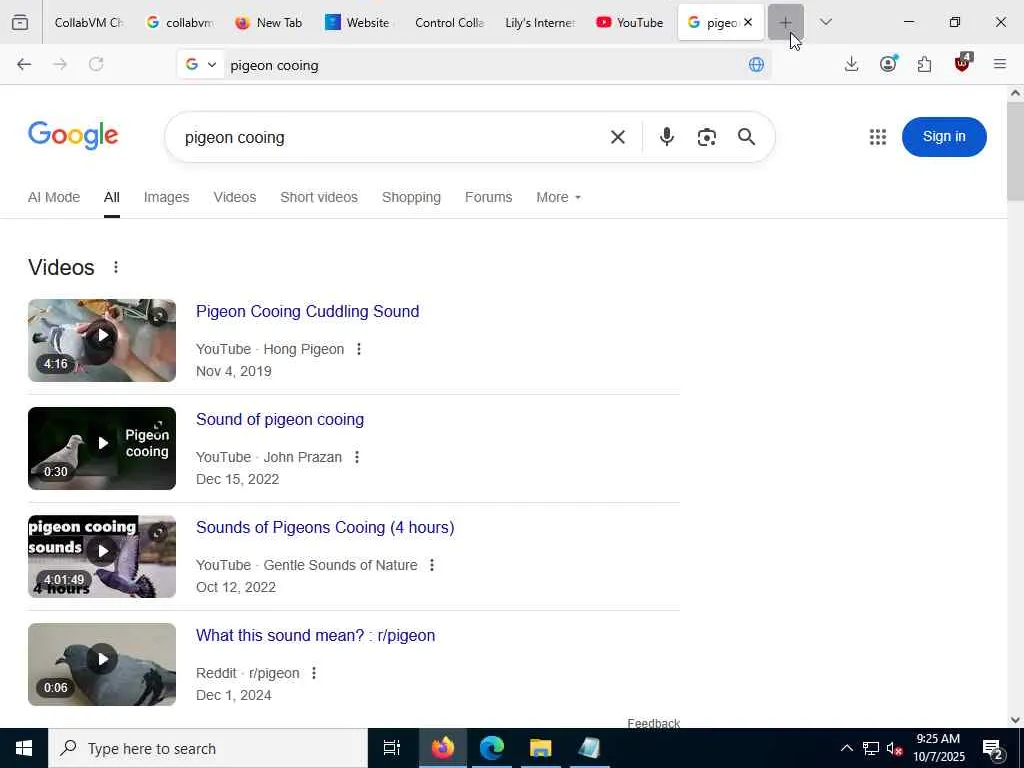The height and width of the screenshot is (768, 1024).
Task: Select the Short videos filter
Action: click(x=319, y=197)
